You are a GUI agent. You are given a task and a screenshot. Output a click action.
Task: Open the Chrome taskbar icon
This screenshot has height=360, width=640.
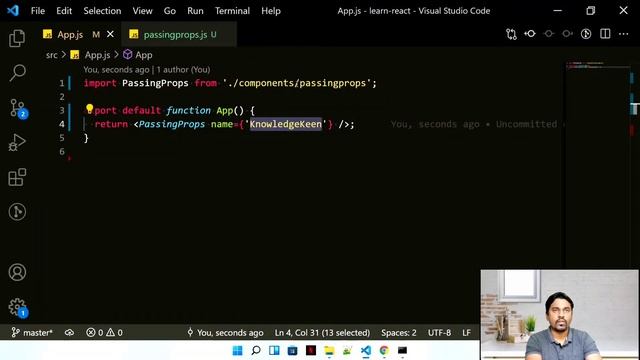click(384, 351)
